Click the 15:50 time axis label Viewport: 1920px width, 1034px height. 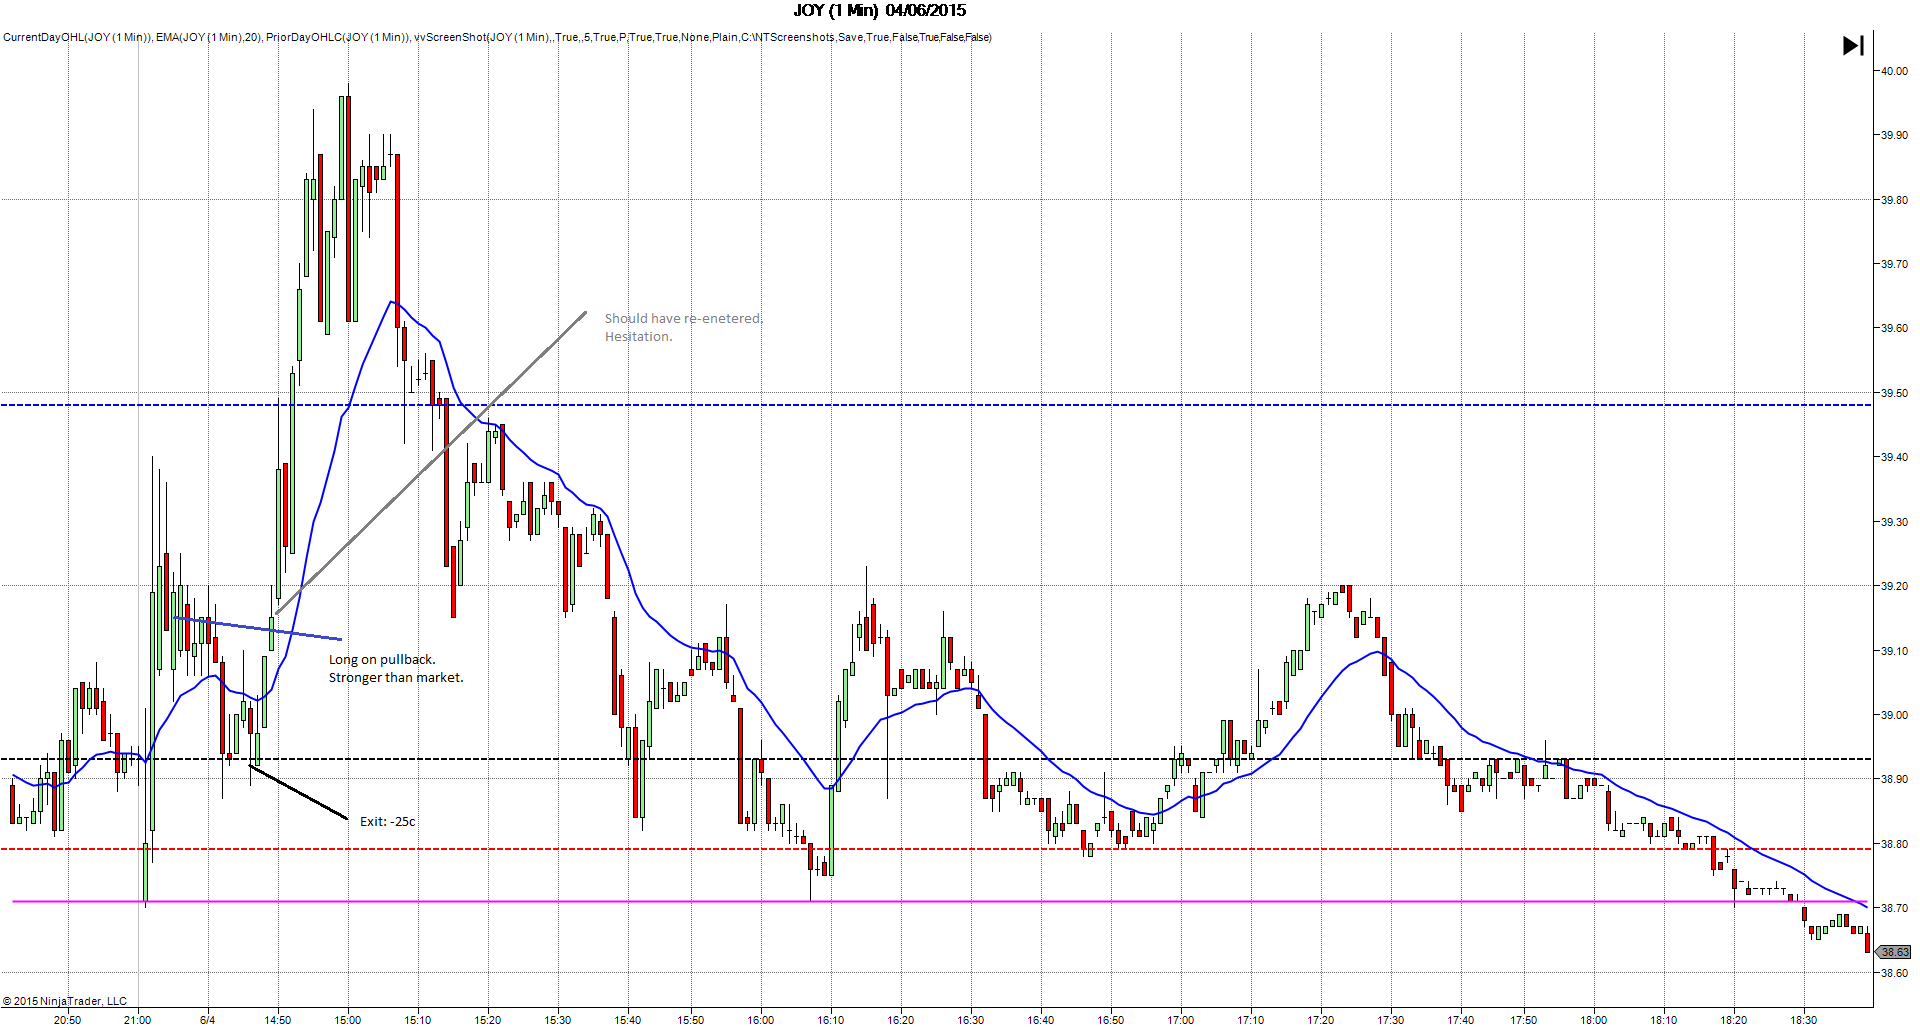point(691,1020)
